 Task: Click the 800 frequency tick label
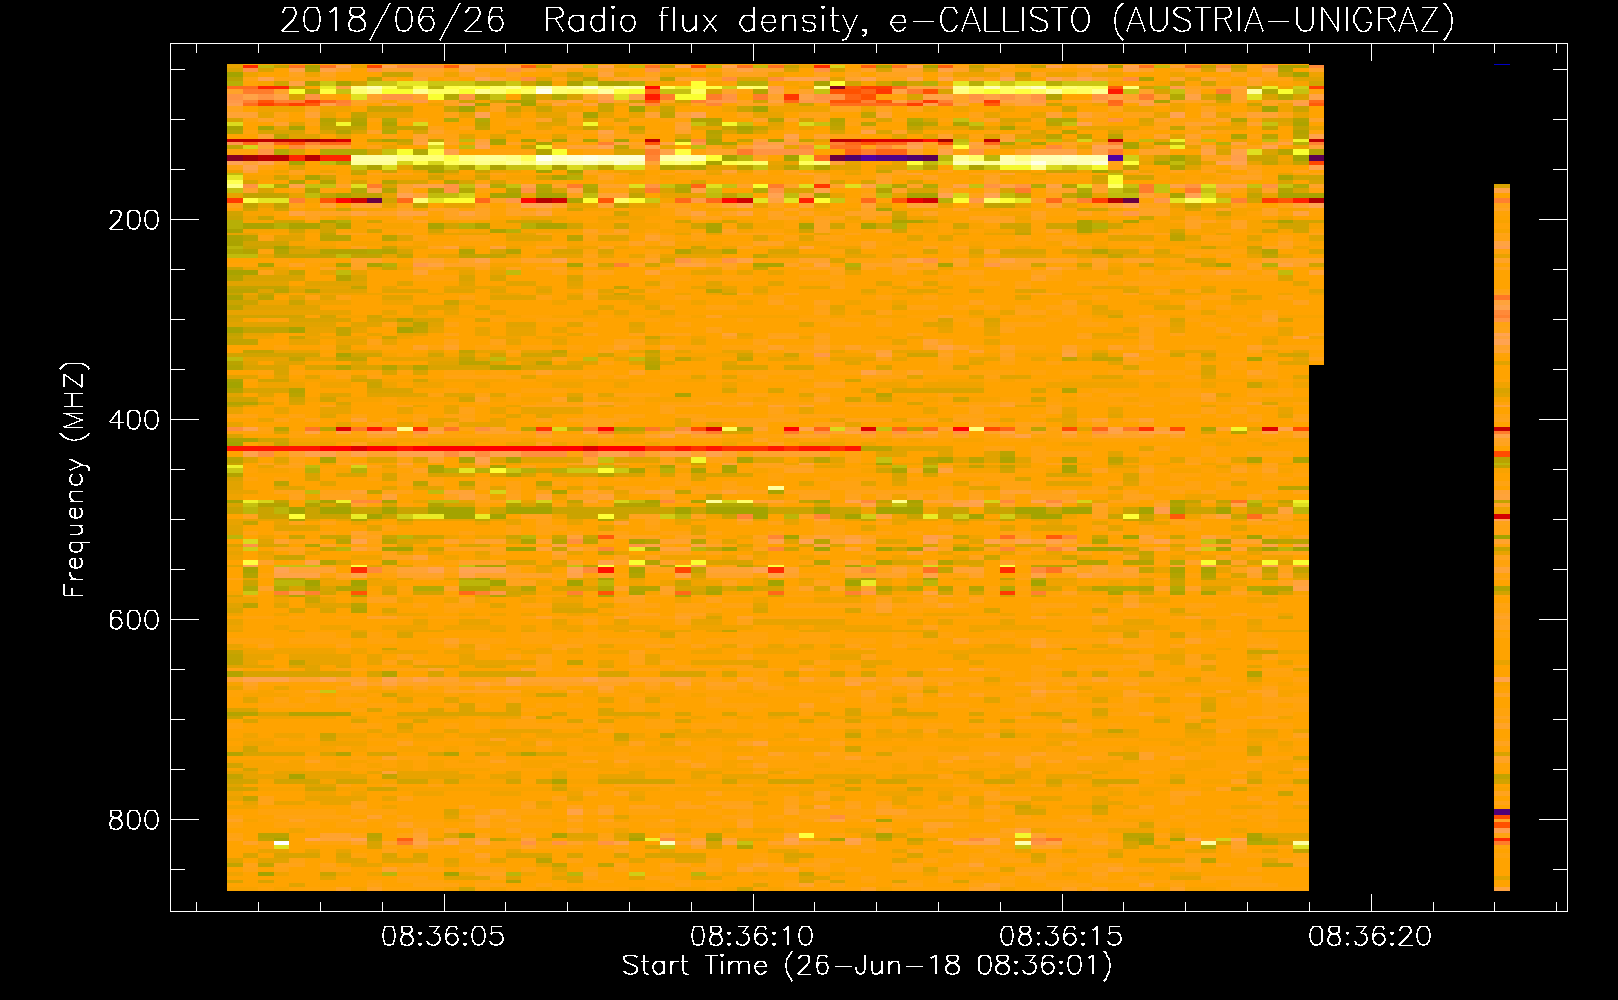[x=134, y=820]
